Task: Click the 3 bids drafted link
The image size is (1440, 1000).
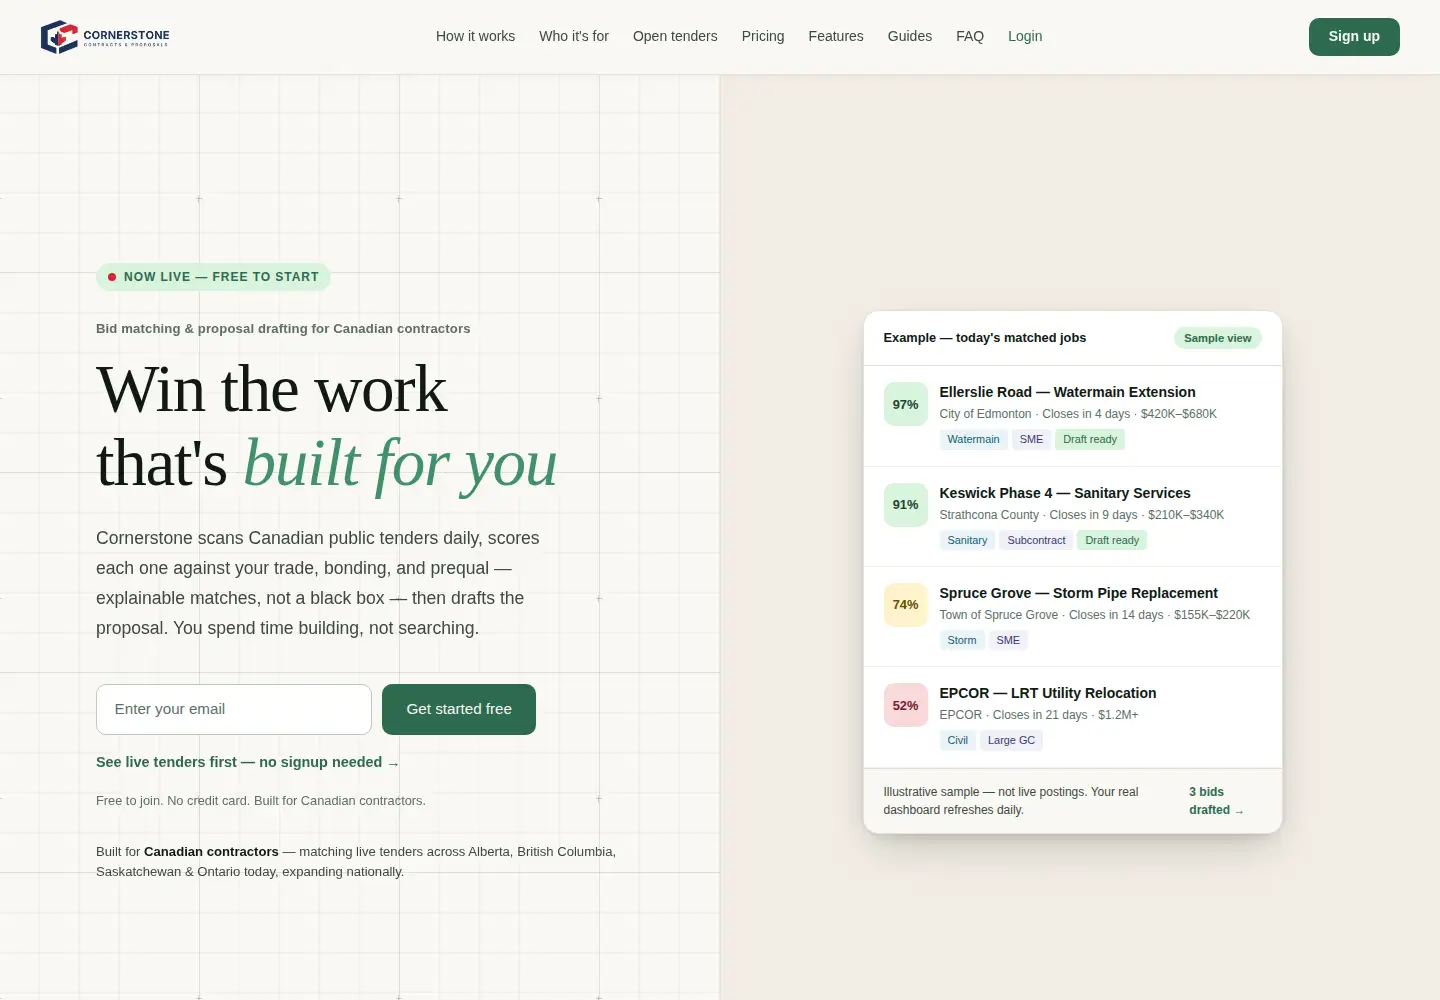Action: coord(1216,801)
